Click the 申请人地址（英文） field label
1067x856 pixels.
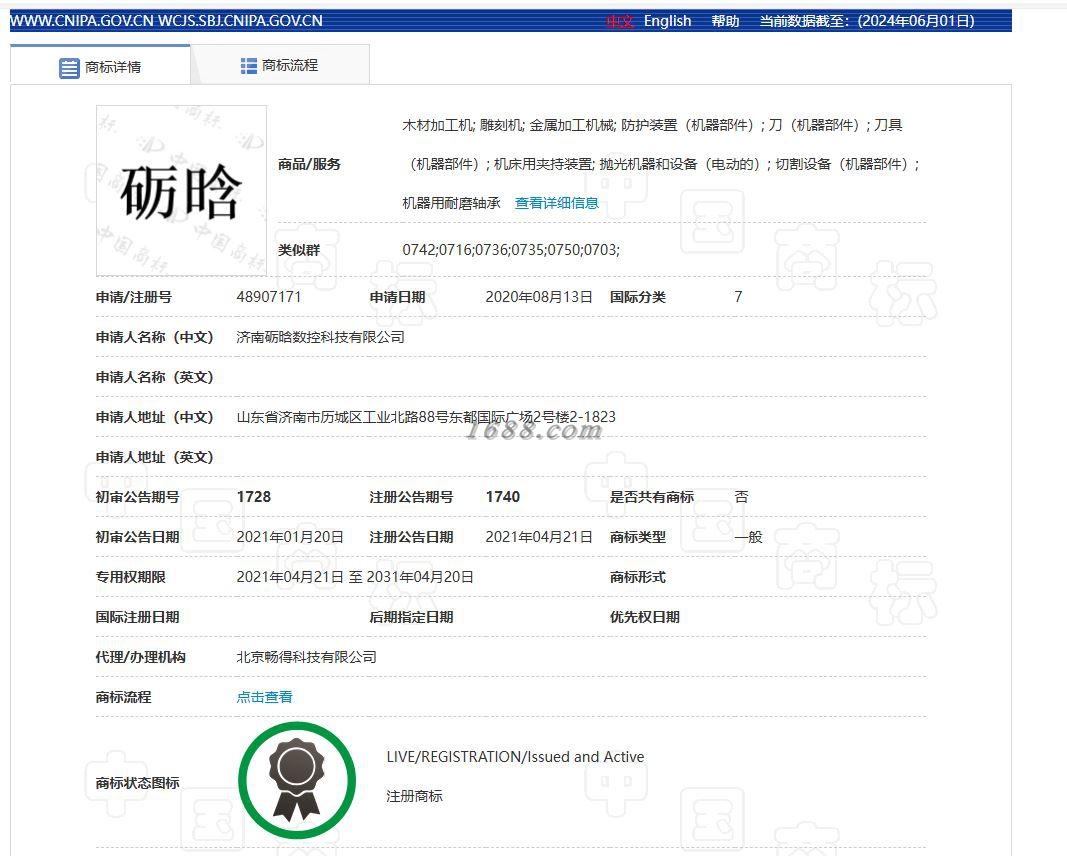(155, 457)
